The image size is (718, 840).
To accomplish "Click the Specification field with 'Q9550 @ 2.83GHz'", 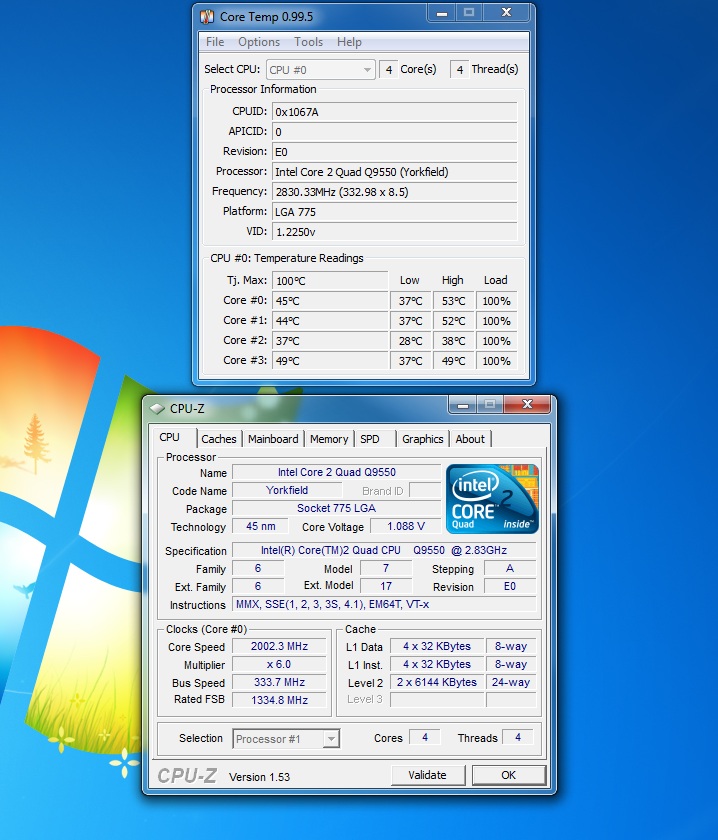I will pyautogui.click(x=384, y=550).
